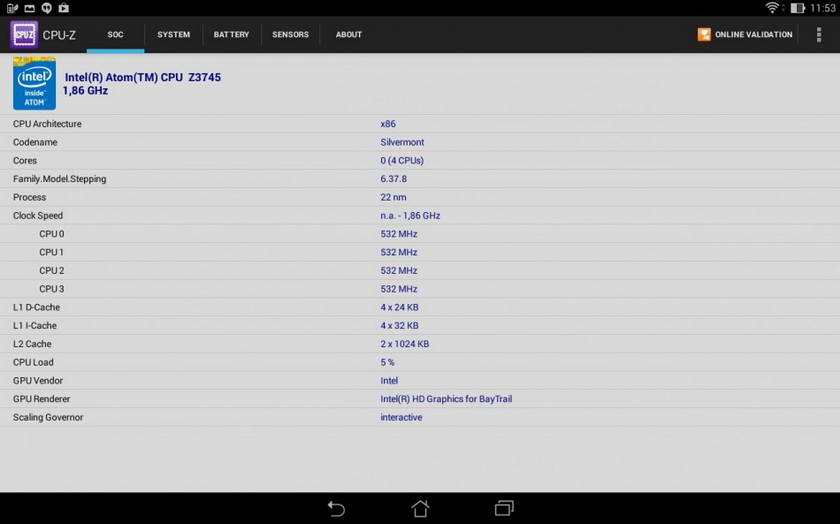Select the 4 x 32 KB value
Image resolution: width=840 pixels, height=524 pixels.
tap(399, 325)
